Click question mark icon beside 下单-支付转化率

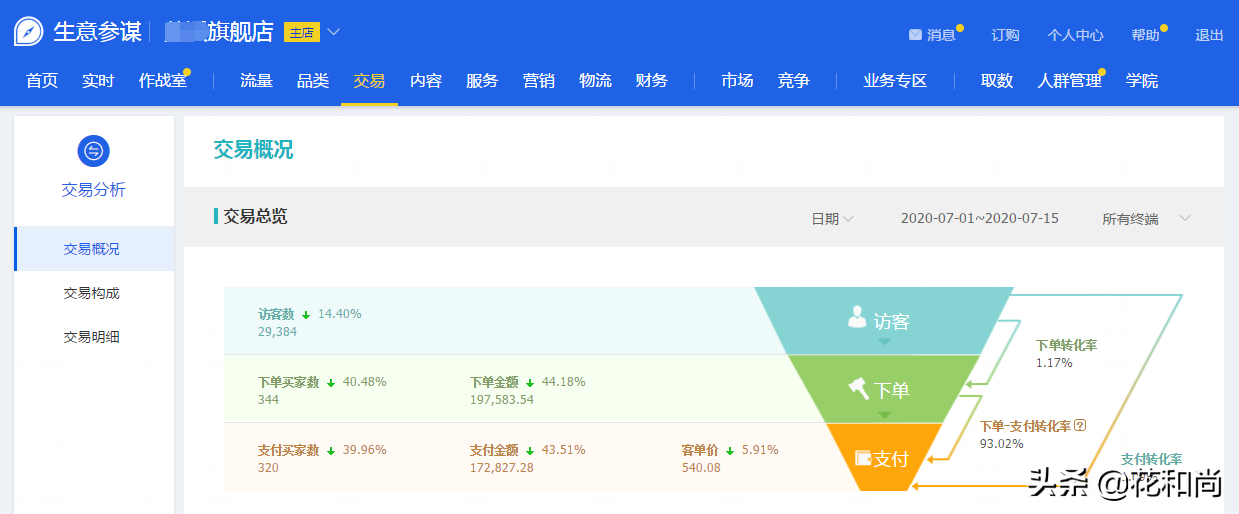tap(1079, 426)
